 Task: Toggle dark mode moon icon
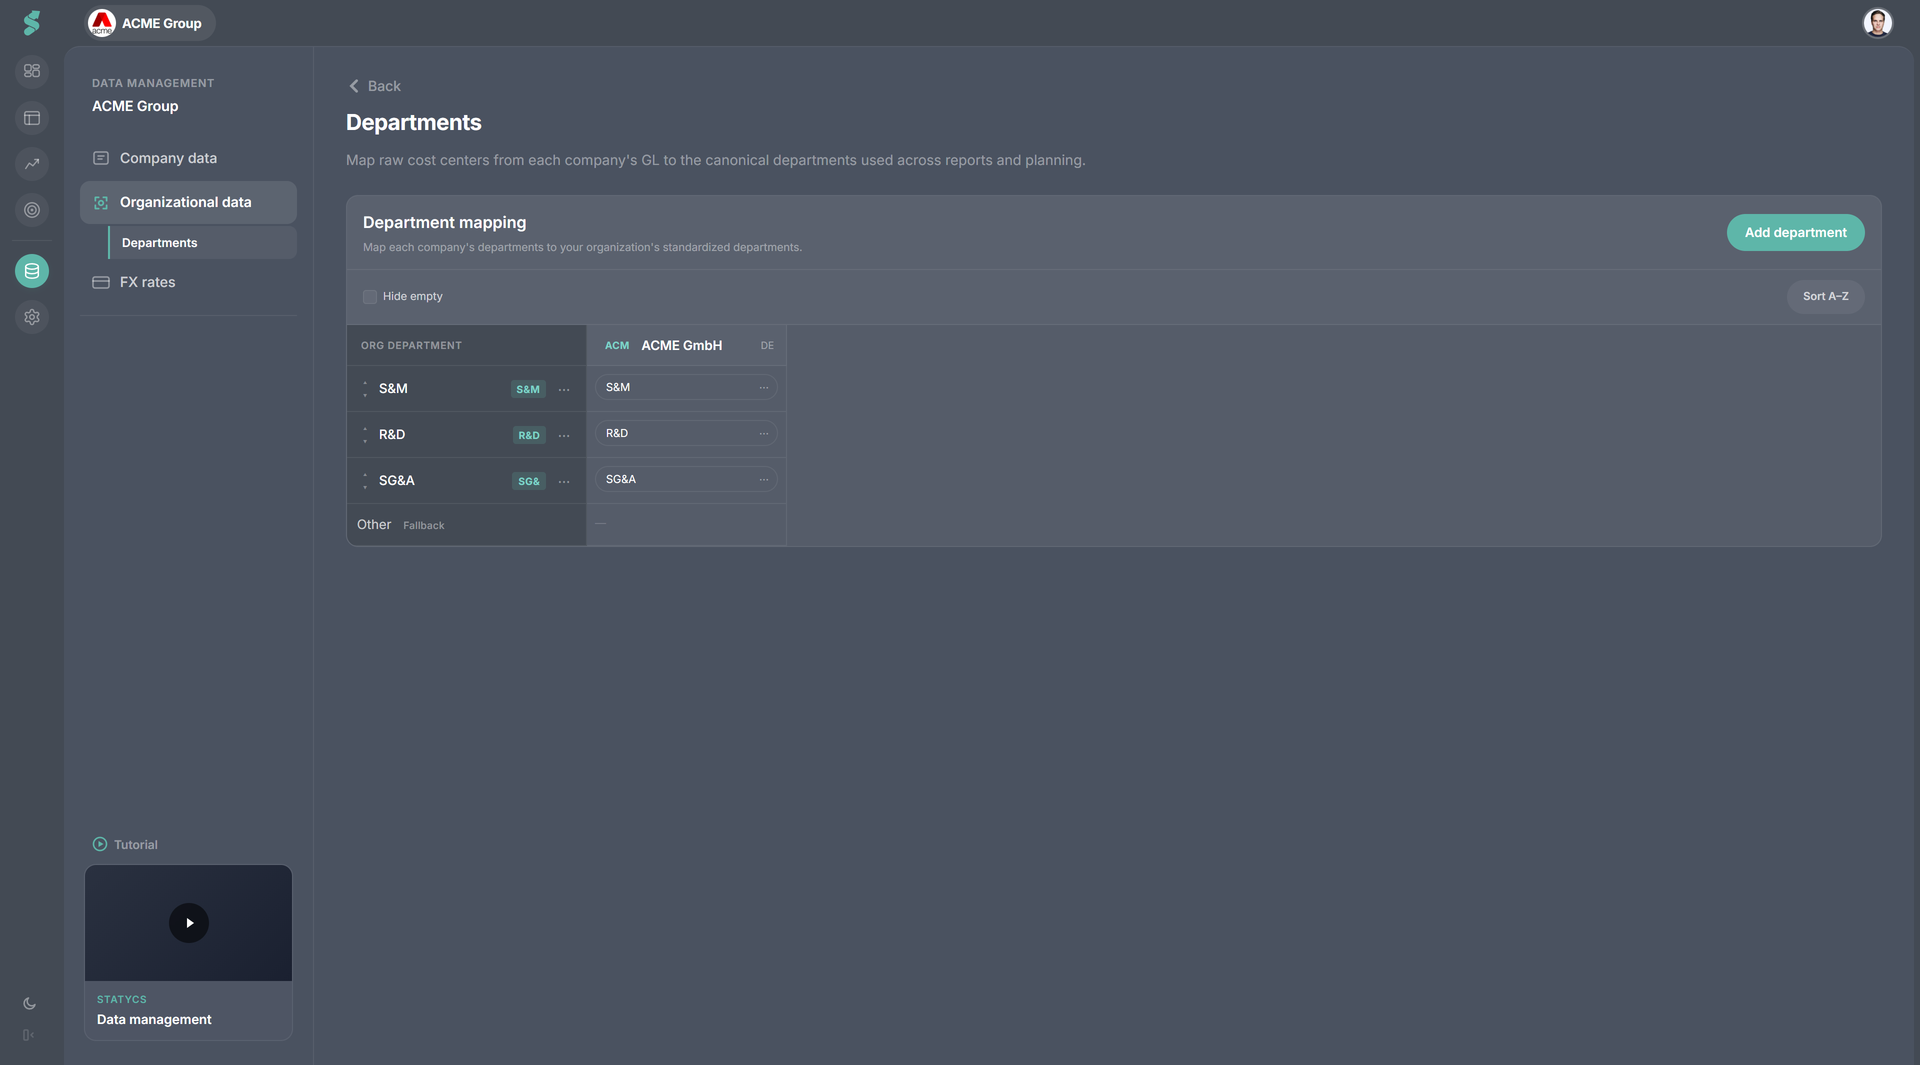coord(30,1003)
